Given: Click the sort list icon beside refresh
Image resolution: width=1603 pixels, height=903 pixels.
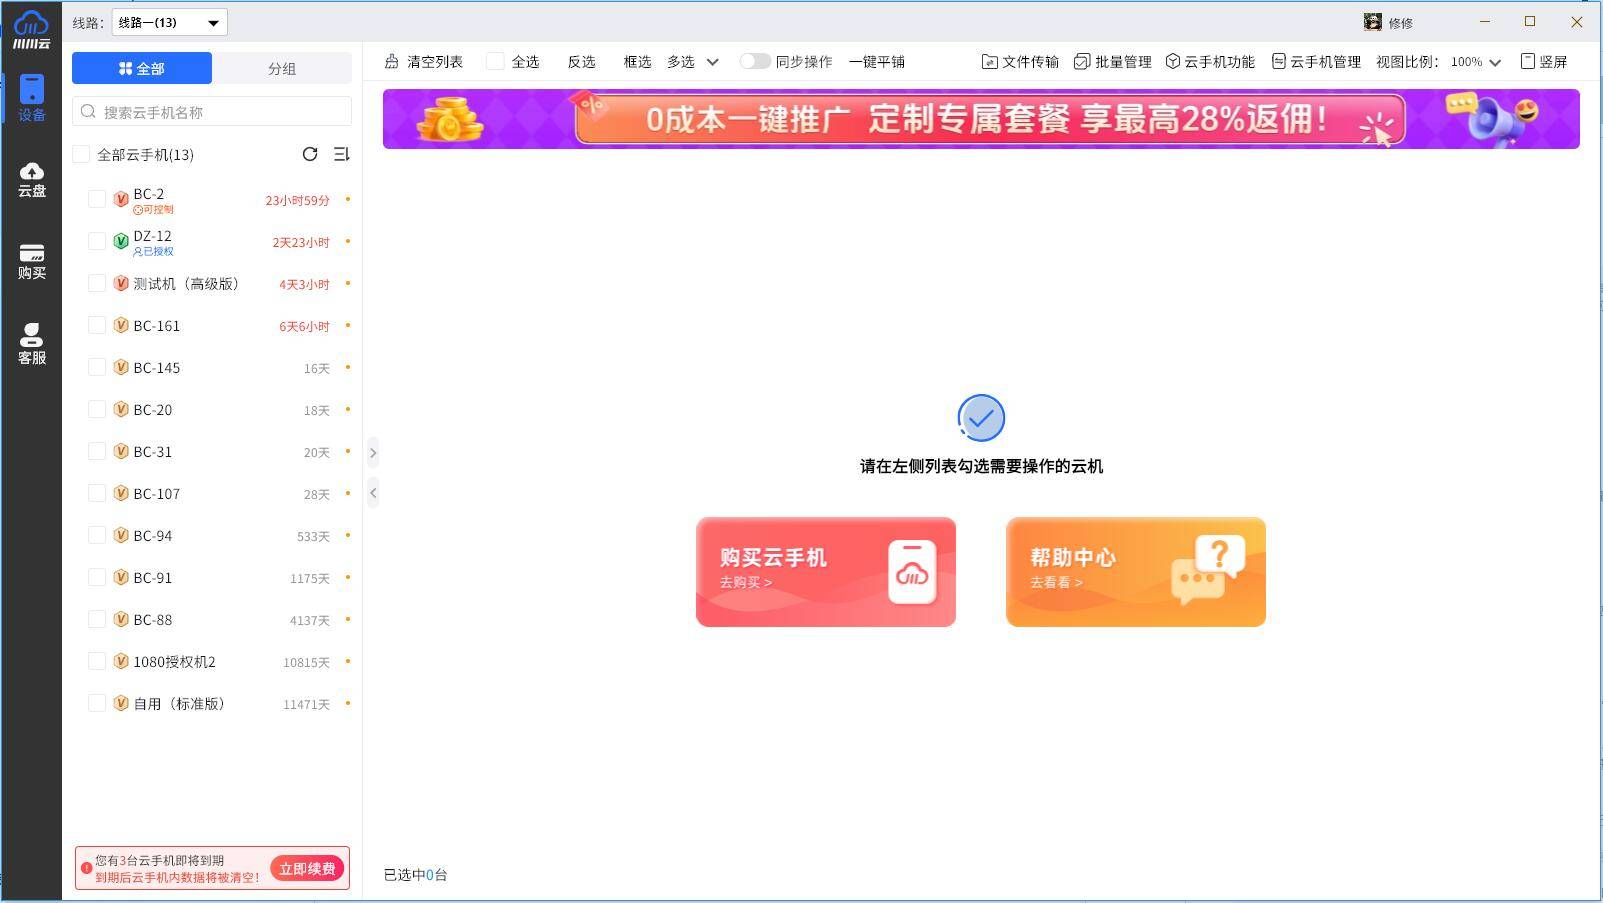Looking at the screenshot, I should pos(341,154).
